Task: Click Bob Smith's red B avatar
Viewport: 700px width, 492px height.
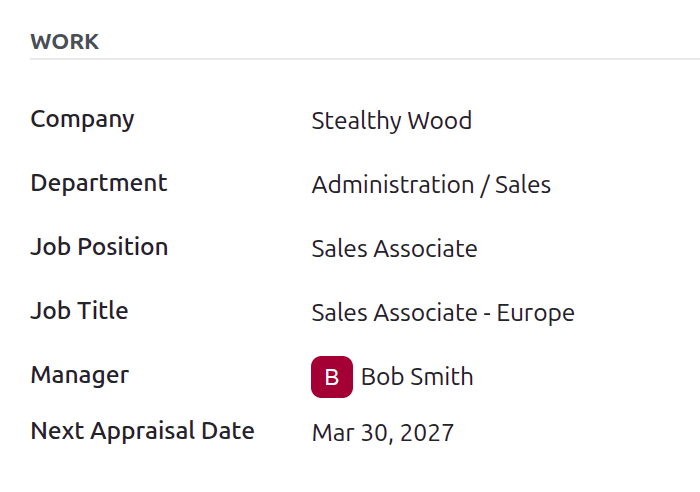Action: [332, 377]
